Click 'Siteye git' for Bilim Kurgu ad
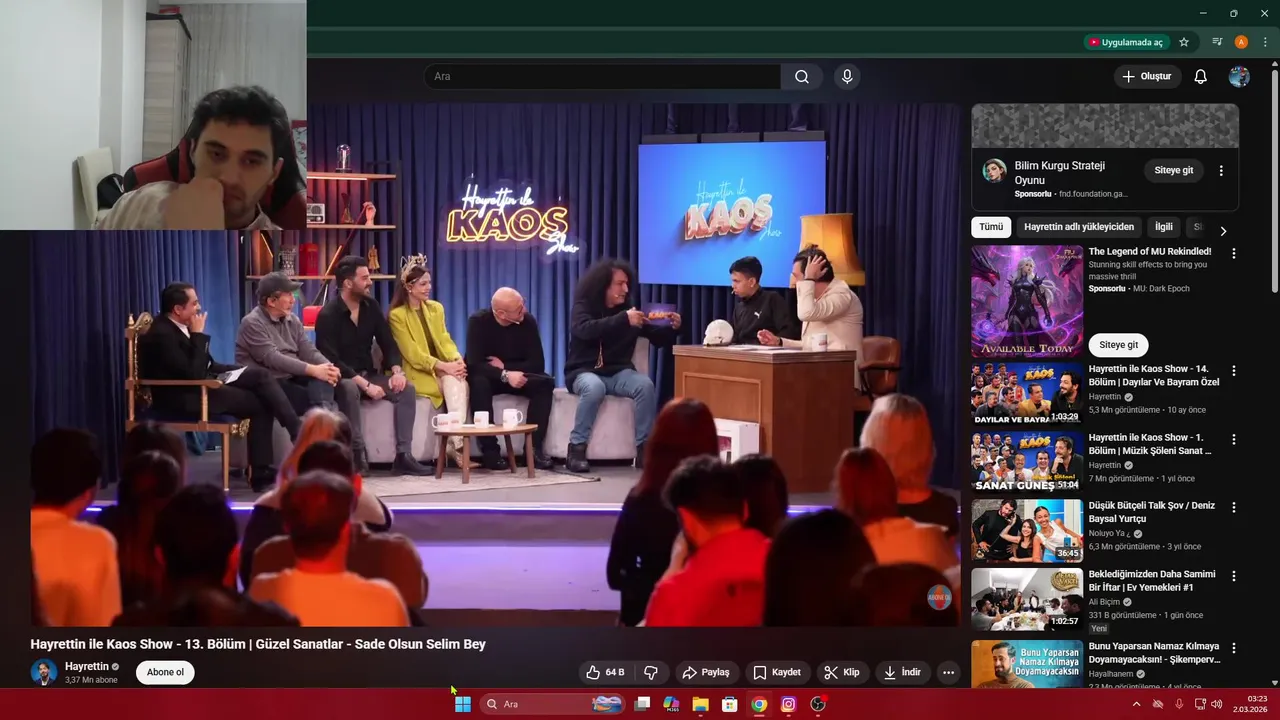The width and height of the screenshot is (1280, 720). (x=1174, y=171)
